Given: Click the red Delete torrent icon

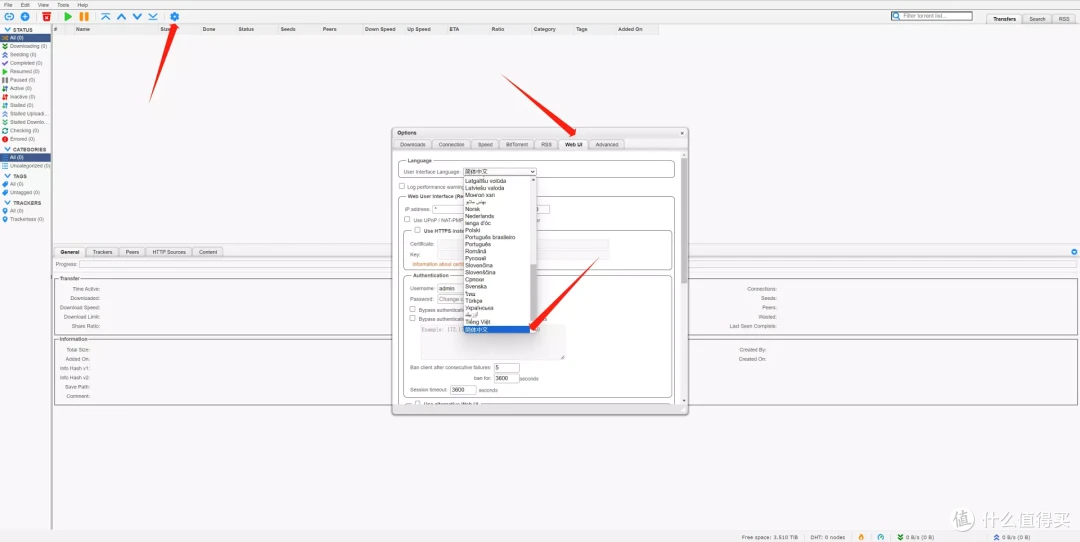Looking at the screenshot, I should click(x=46, y=16).
